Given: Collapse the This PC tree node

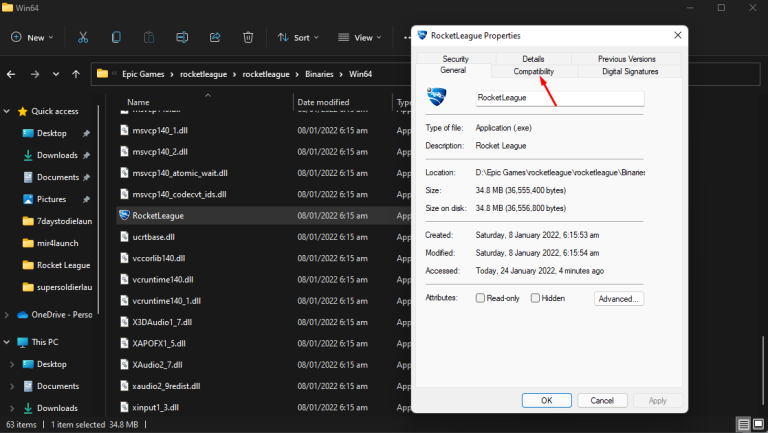Looking at the screenshot, I should tap(7, 342).
